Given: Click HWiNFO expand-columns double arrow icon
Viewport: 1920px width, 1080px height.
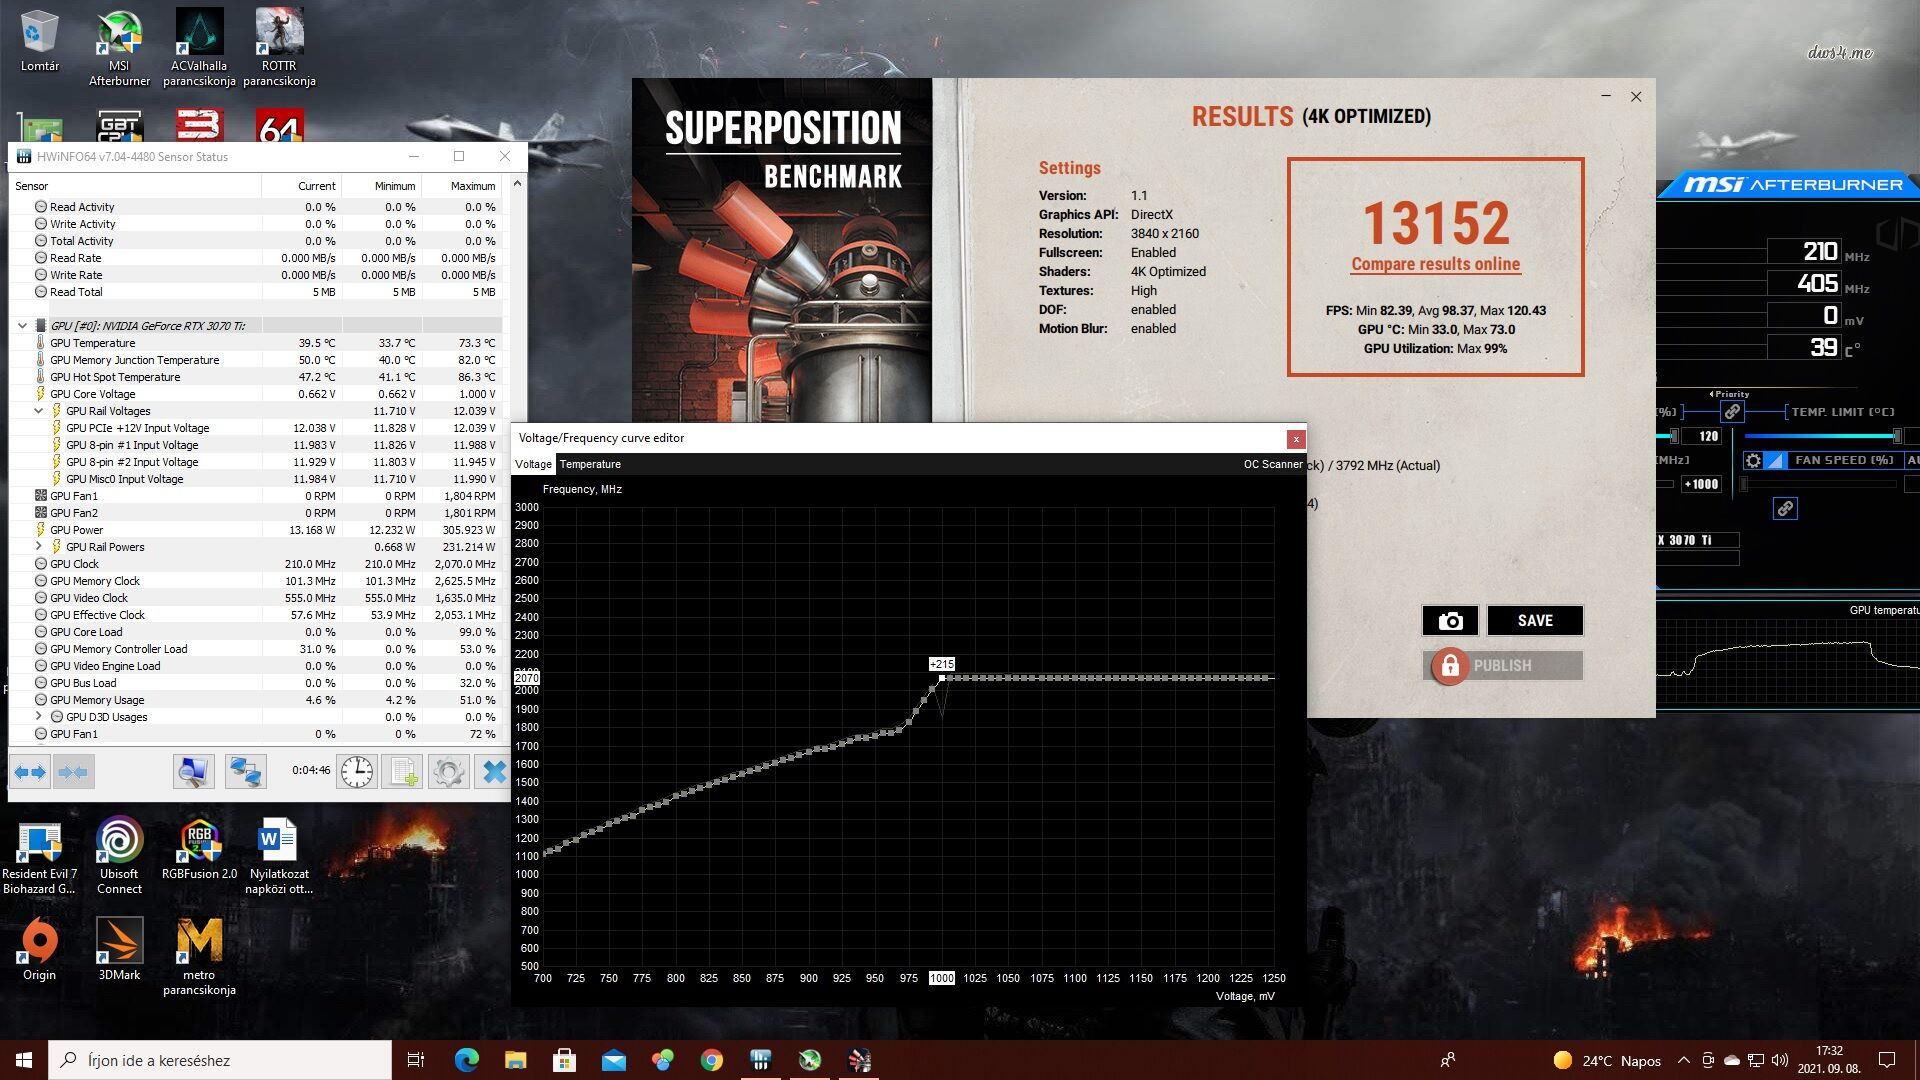Looking at the screenshot, I should tap(30, 772).
